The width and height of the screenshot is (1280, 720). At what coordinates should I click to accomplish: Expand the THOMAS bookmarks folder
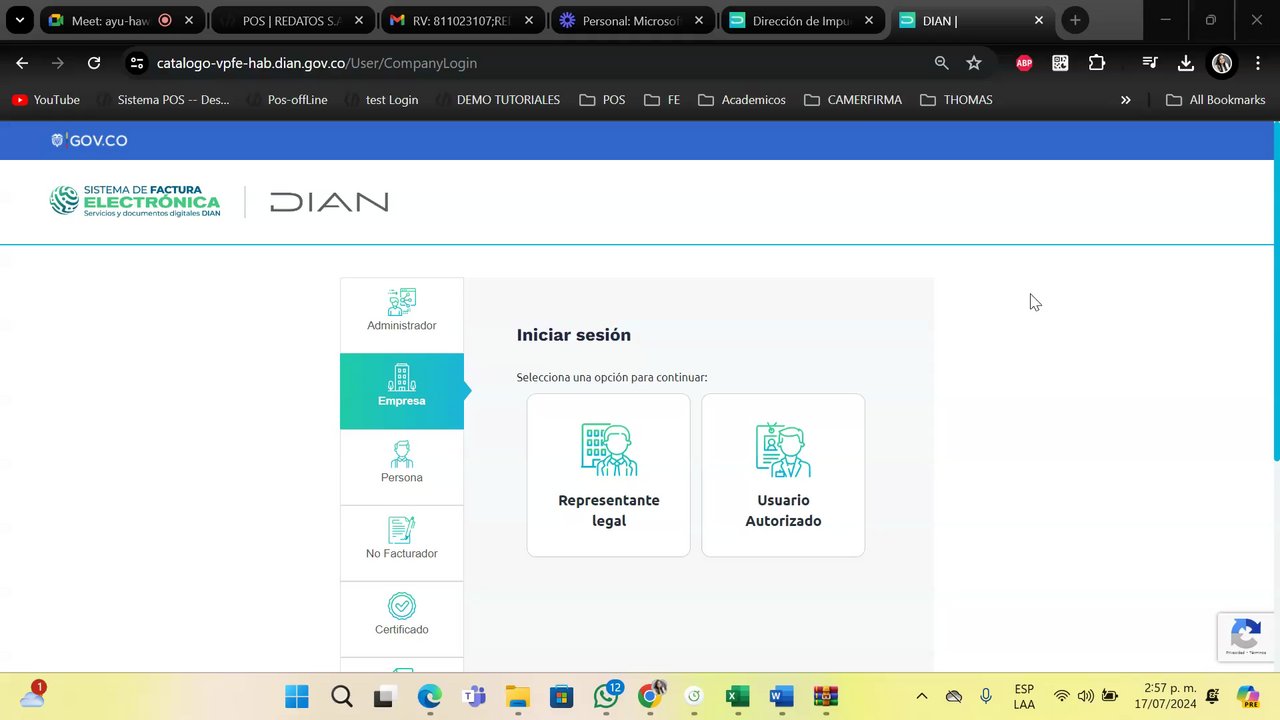pos(956,100)
